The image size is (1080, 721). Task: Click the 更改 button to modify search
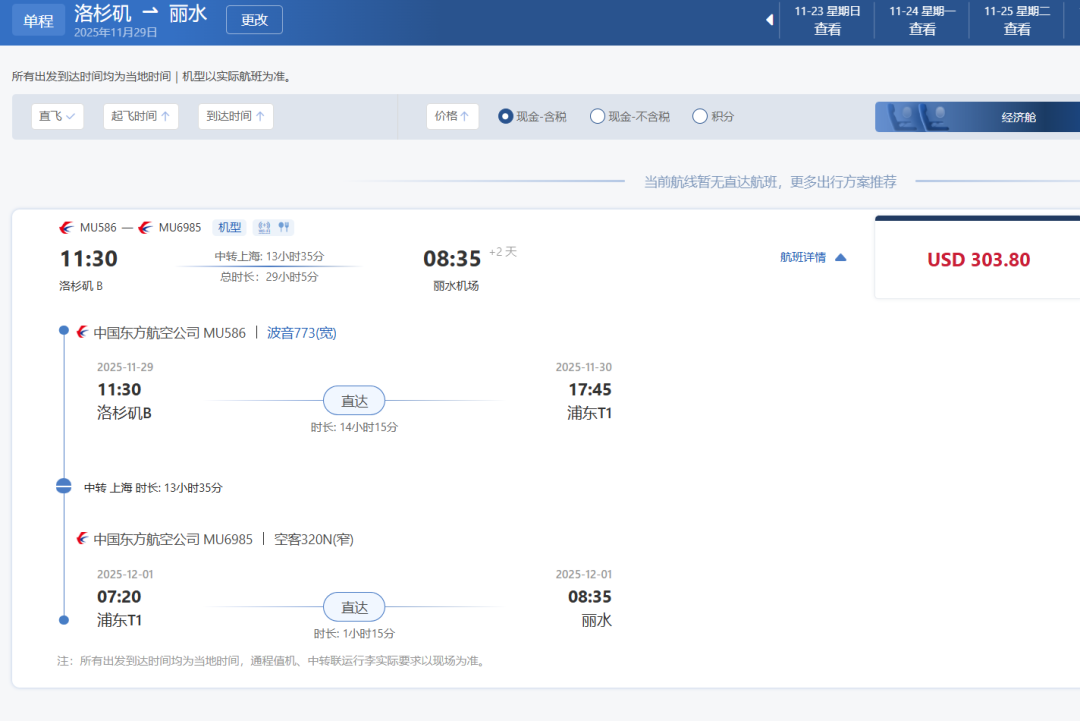click(254, 20)
